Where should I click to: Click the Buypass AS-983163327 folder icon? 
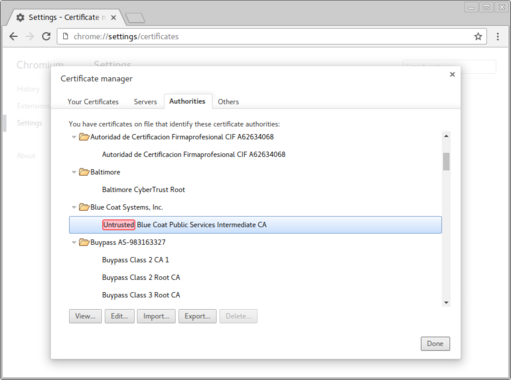[84, 242]
